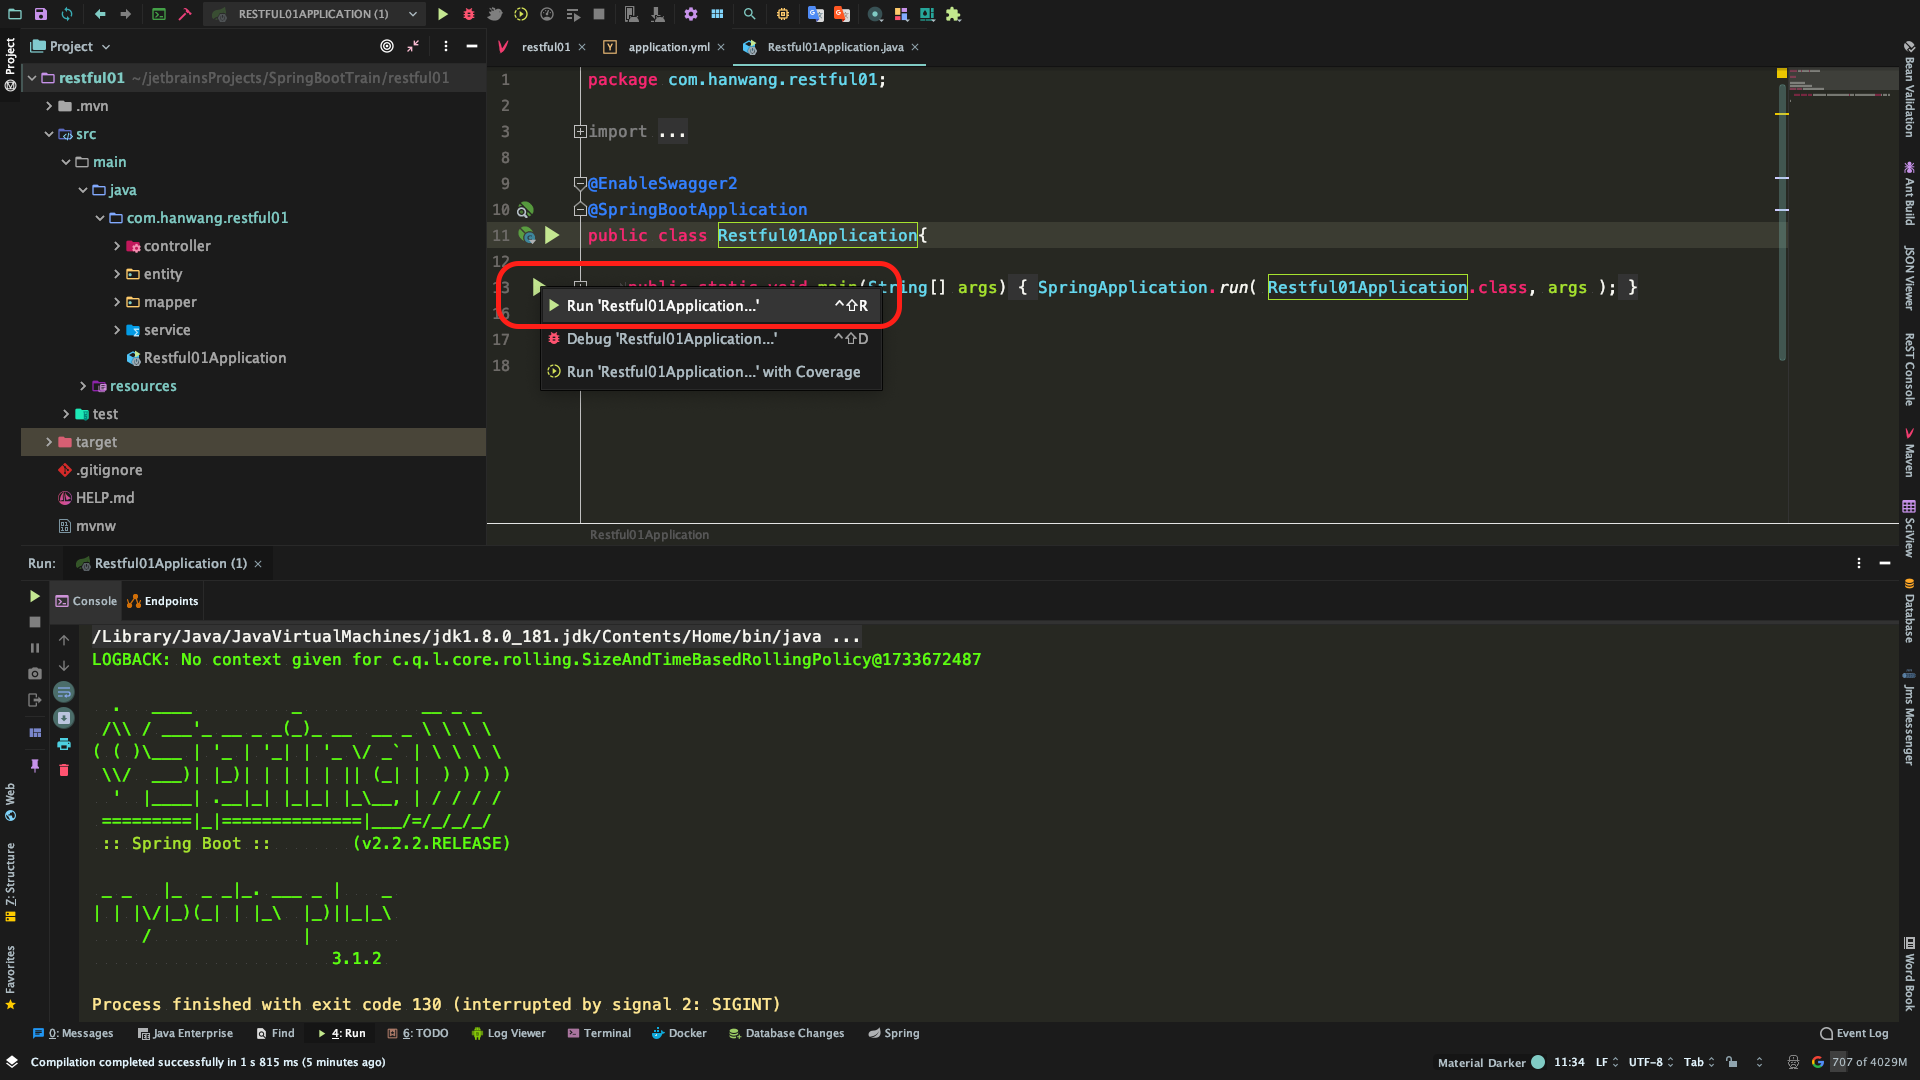Viewport: 1920px width, 1080px height.
Task: Toggle scroll to end of console
Action: click(x=64, y=718)
